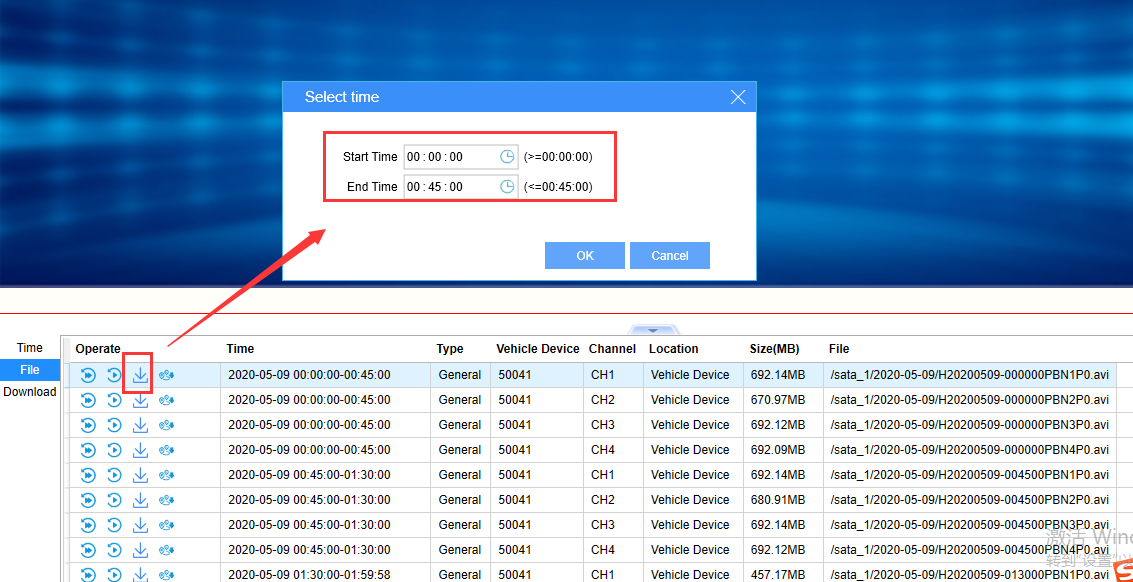Viewport: 1133px width, 582px height.
Task: Click the Channel column header
Action: (x=612, y=349)
